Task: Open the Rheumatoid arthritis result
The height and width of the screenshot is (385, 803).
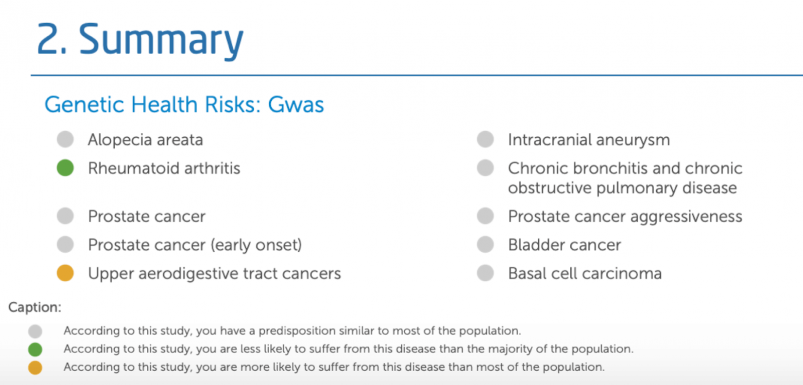Action: tap(164, 168)
